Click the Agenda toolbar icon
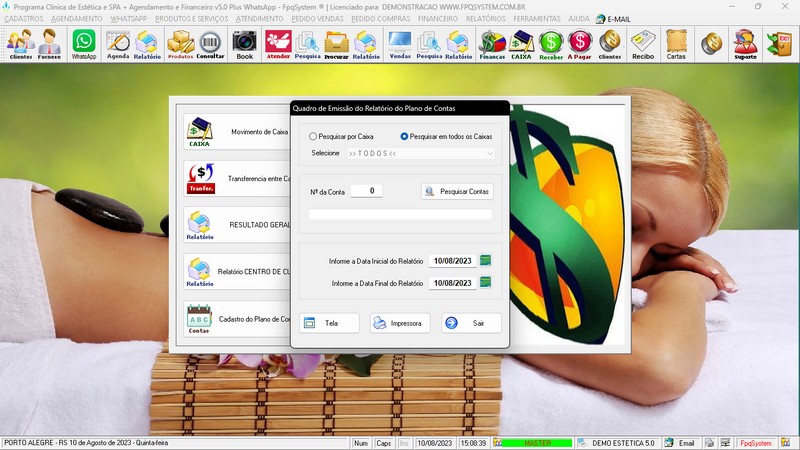 click(118, 44)
